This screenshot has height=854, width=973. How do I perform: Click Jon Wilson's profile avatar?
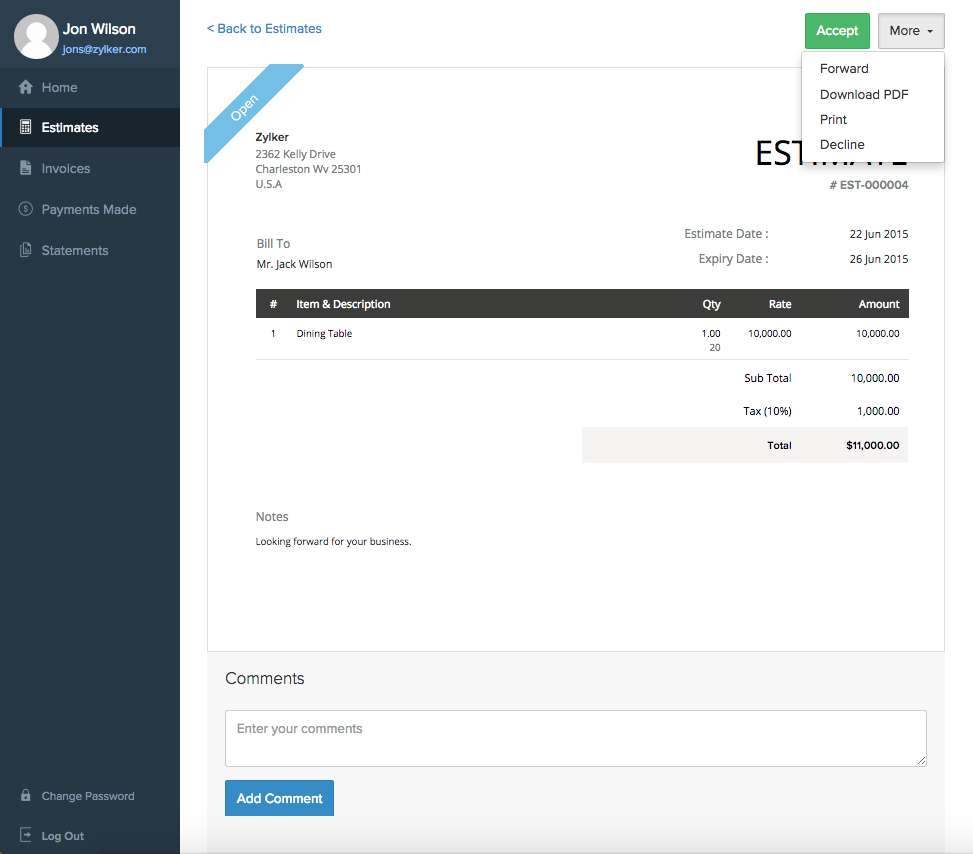pyautogui.click(x=35, y=37)
